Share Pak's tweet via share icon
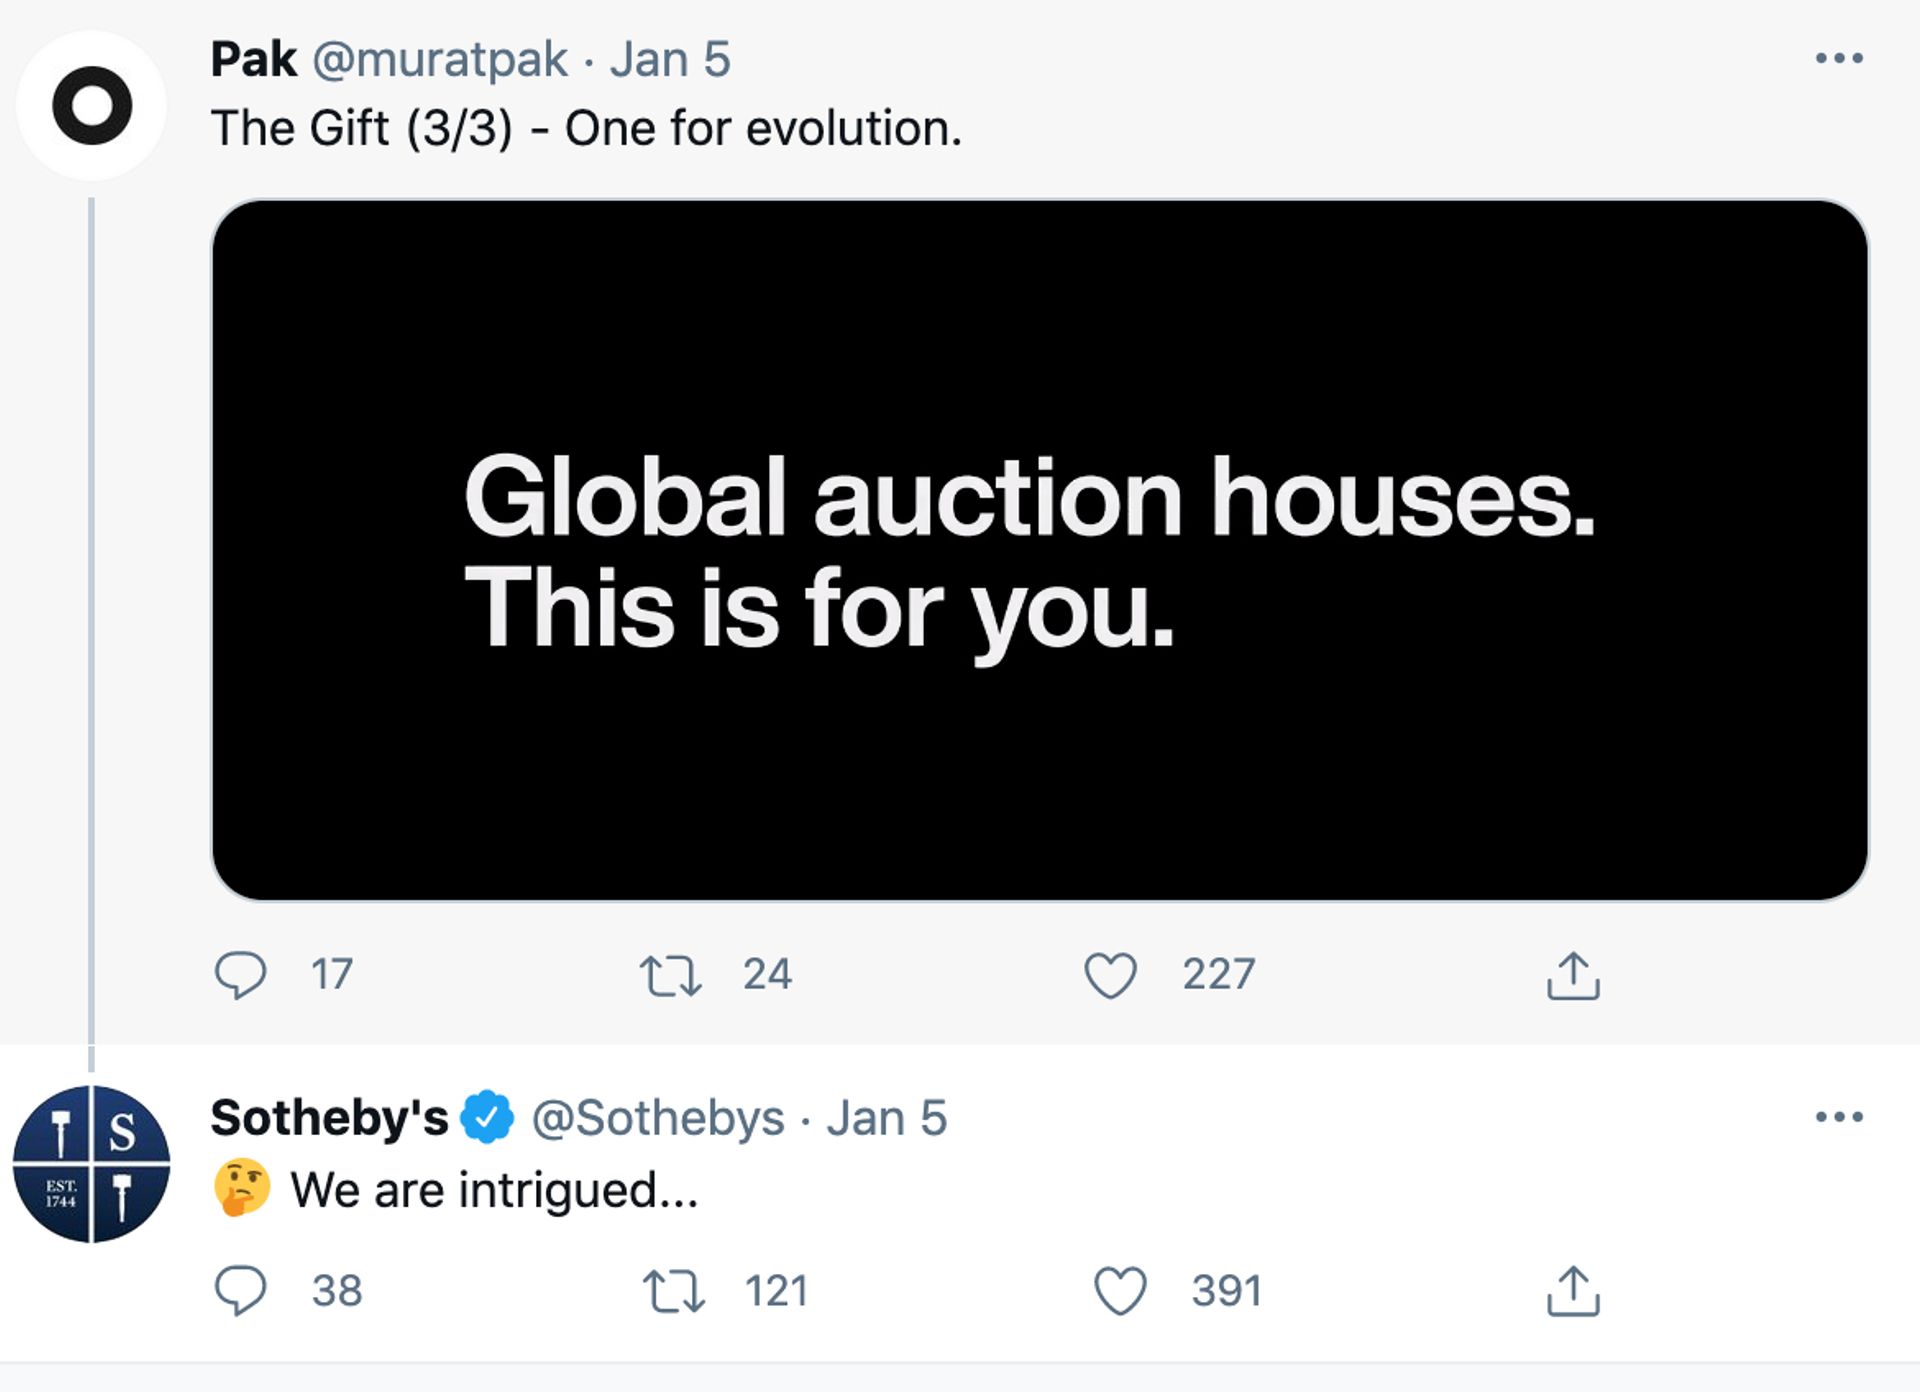Viewport: 1920px width, 1392px height. [1573, 975]
